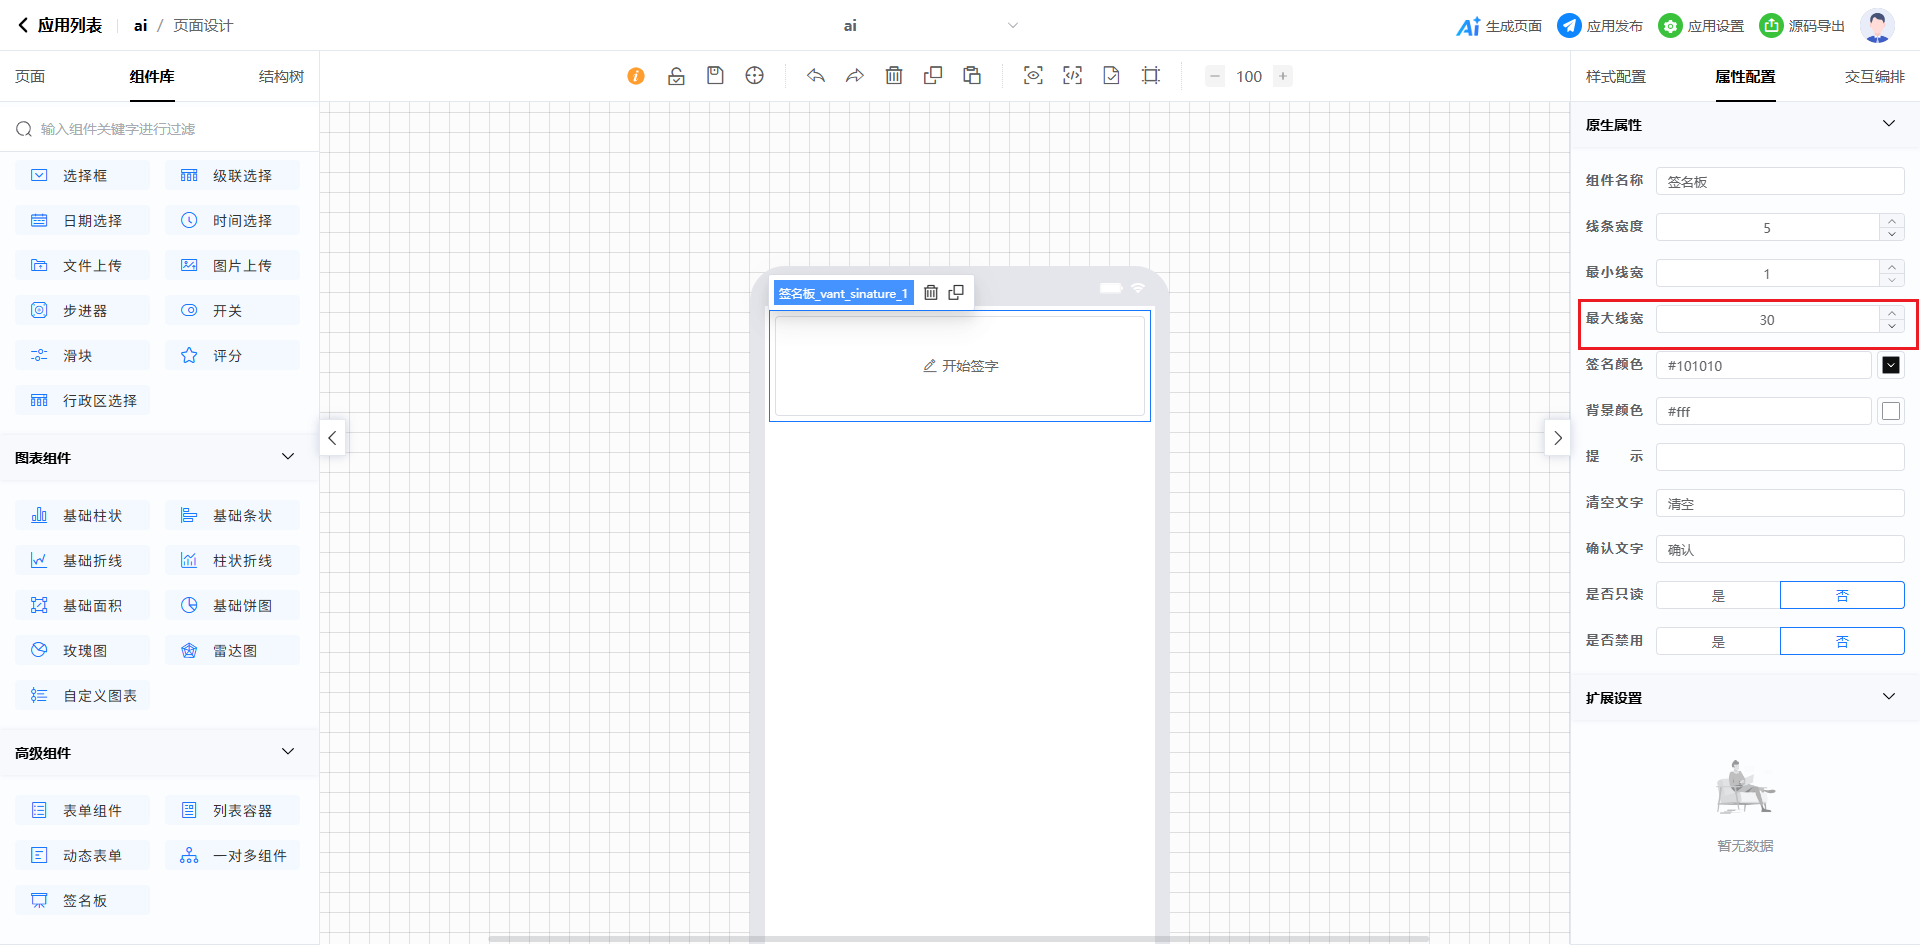Click the paste clipboard icon in toolbar
This screenshot has width=1920, height=945.
pos(972,76)
